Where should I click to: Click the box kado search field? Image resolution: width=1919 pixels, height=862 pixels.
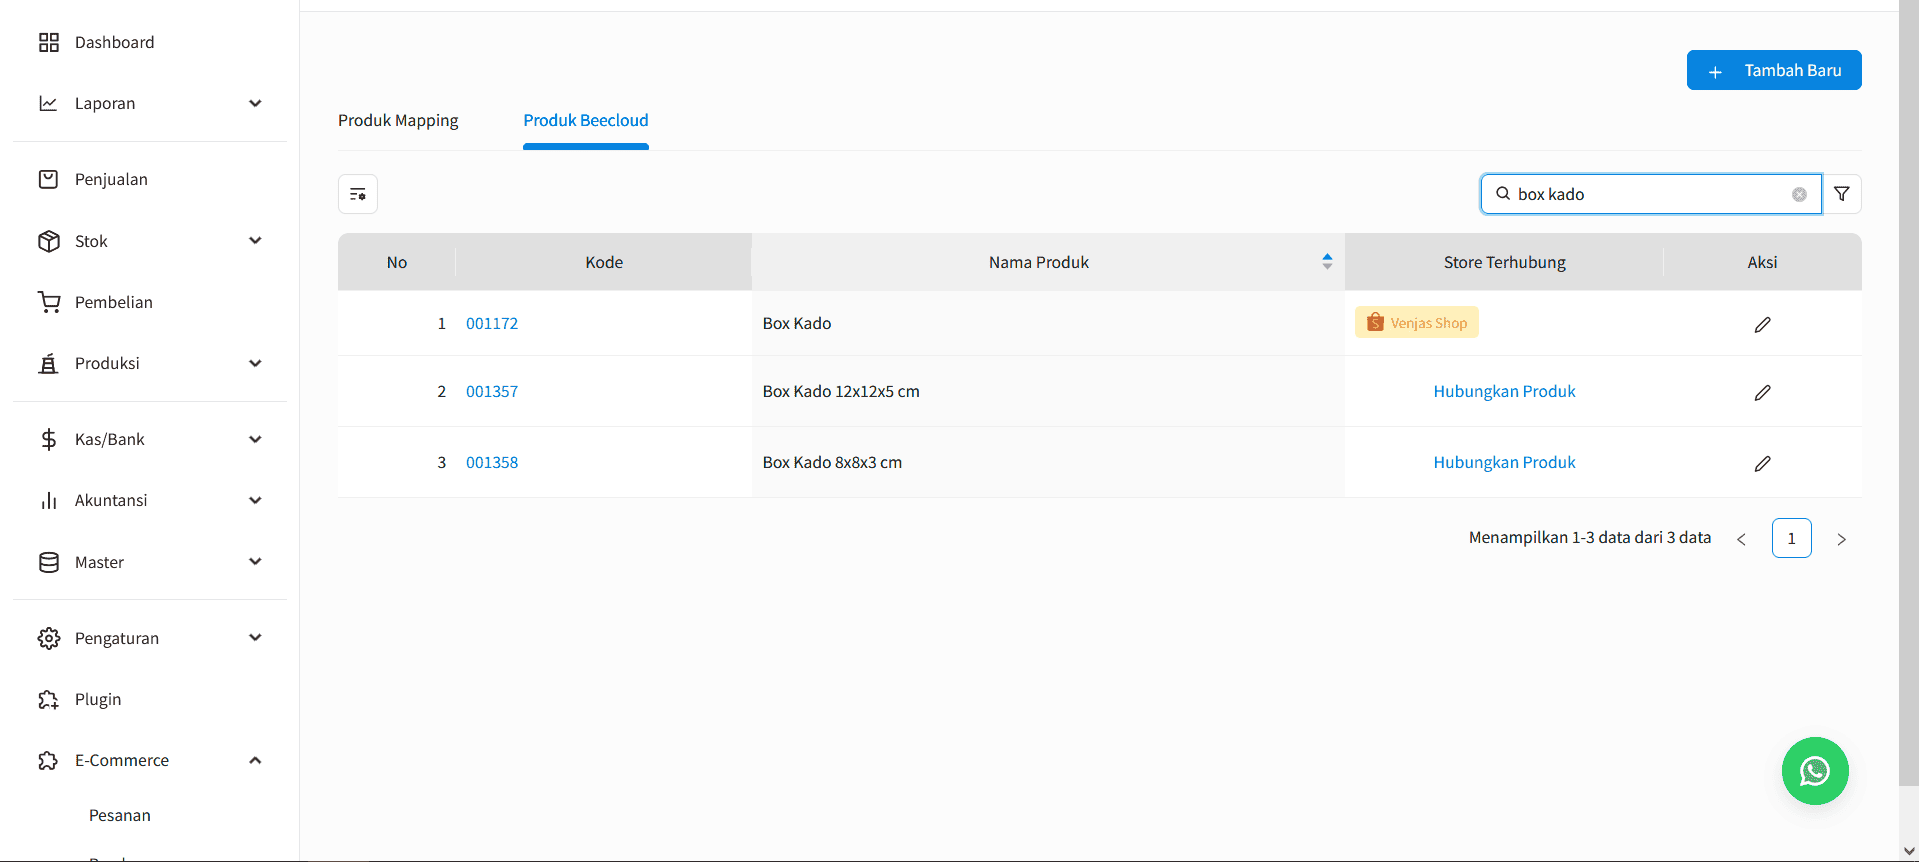tap(1648, 194)
